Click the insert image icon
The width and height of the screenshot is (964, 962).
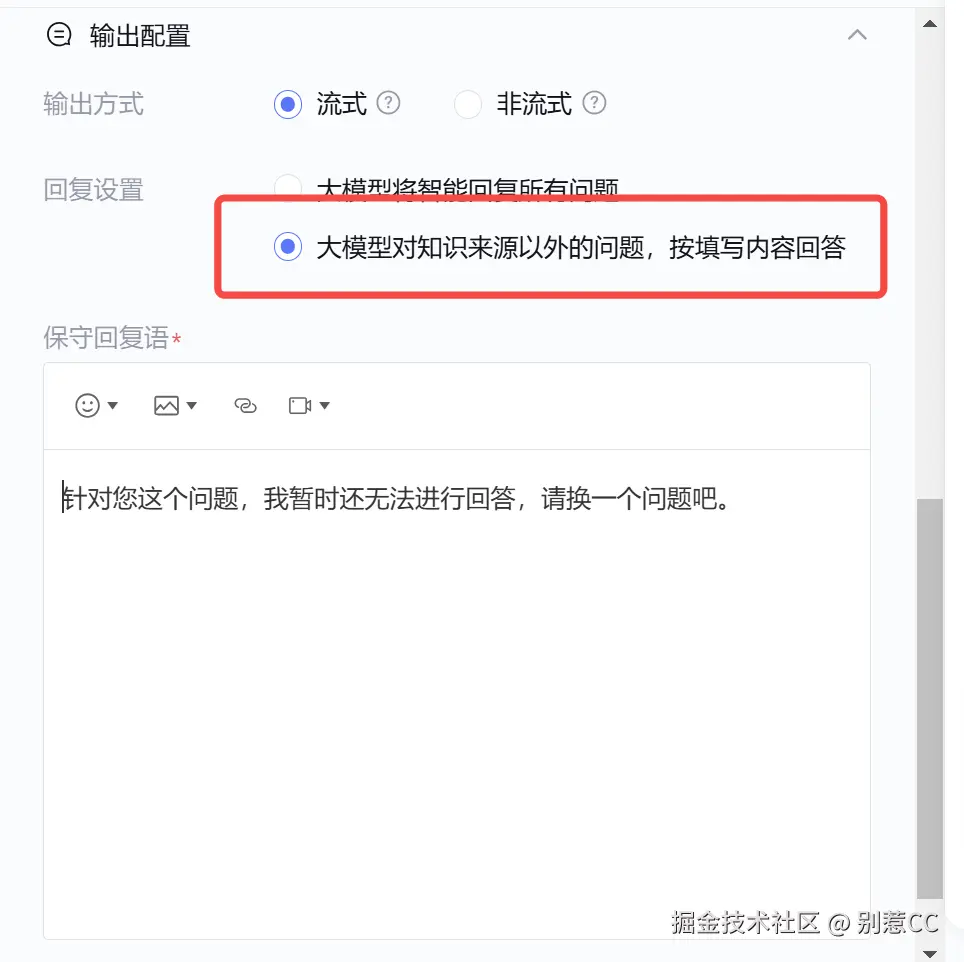166,406
